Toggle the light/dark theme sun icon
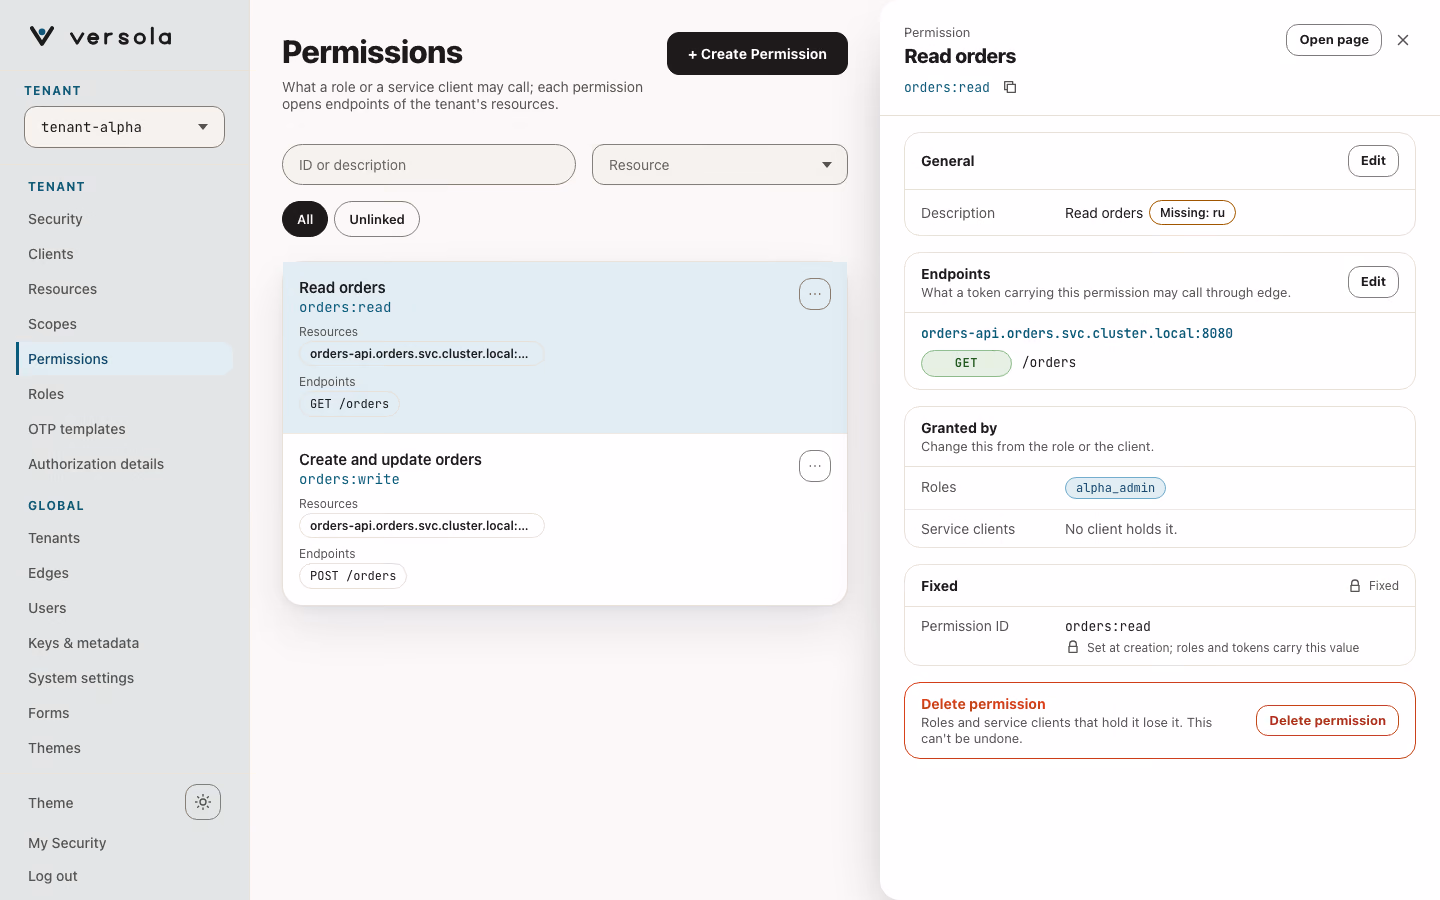Screen dimensions: 1440x900 point(203,802)
